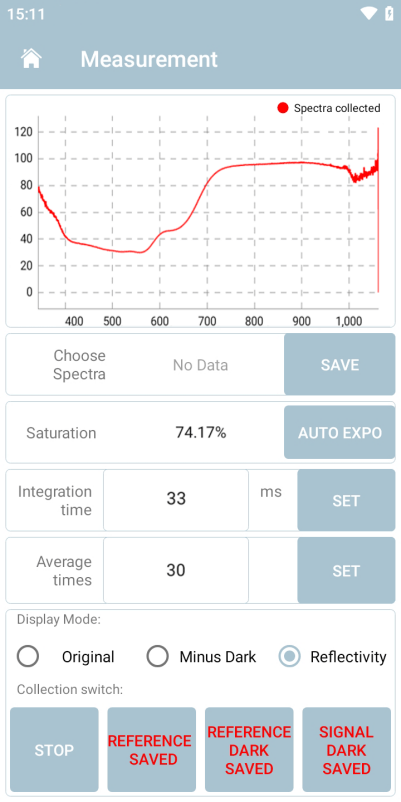Go home via the house icon
This screenshot has height=802, width=401.
pyautogui.click(x=31, y=59)
